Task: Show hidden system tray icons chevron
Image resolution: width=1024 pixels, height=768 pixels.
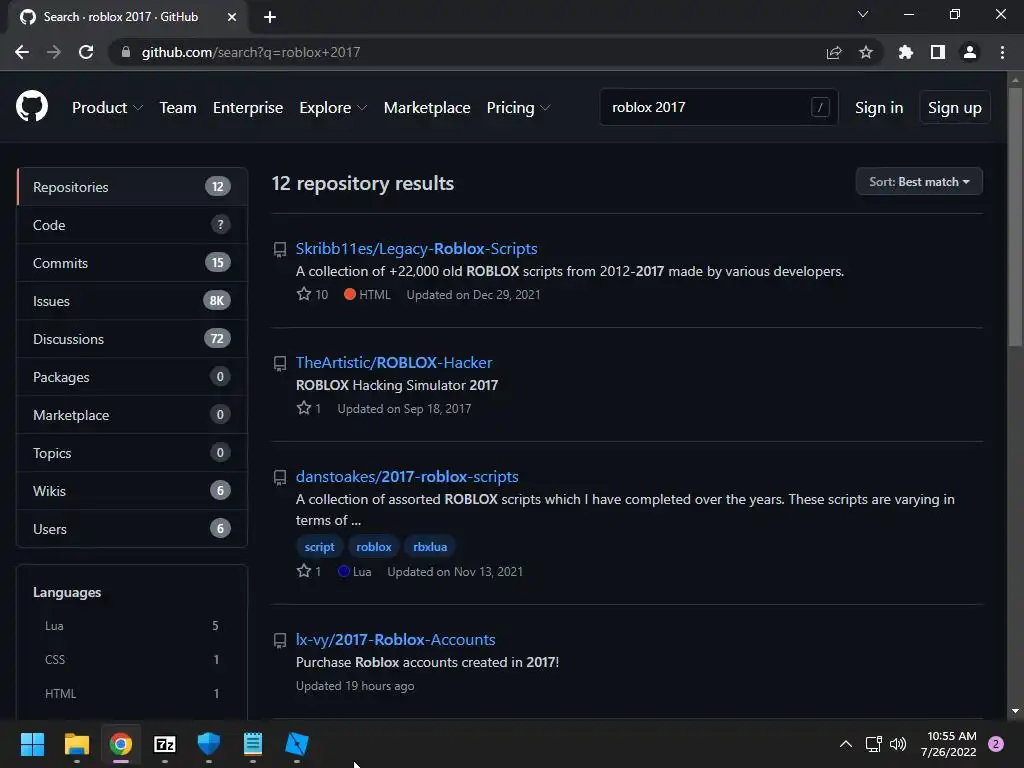Action: (845, 744)
